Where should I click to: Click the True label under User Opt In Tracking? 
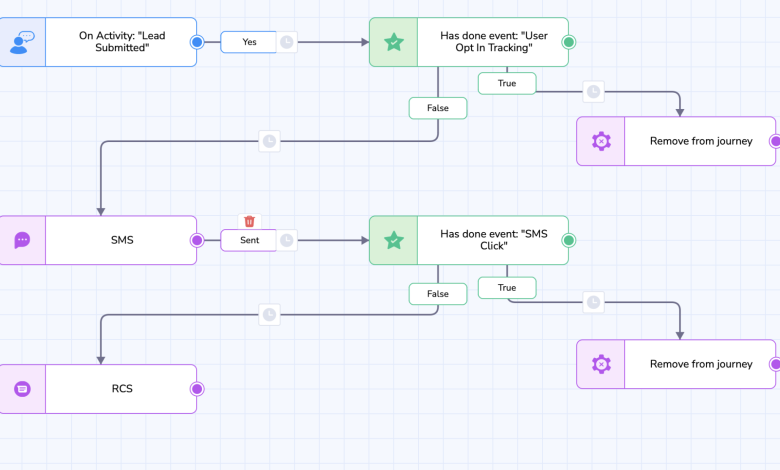pos(507,83)
